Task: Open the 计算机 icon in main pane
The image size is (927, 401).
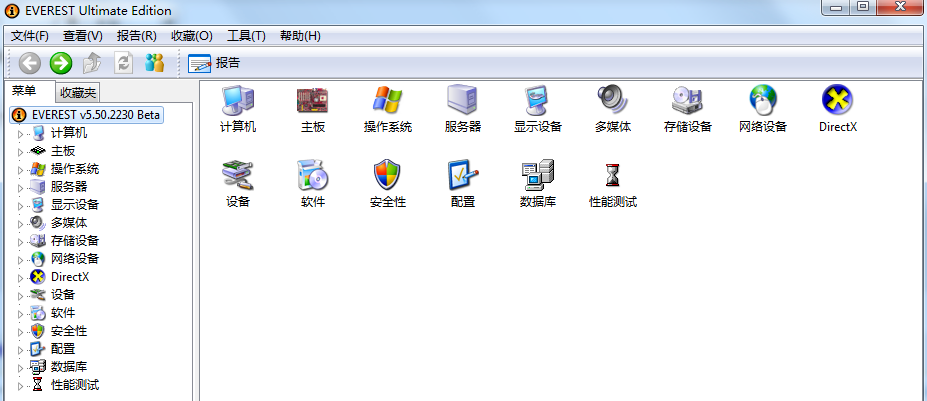Action: [x=238, y=100]
